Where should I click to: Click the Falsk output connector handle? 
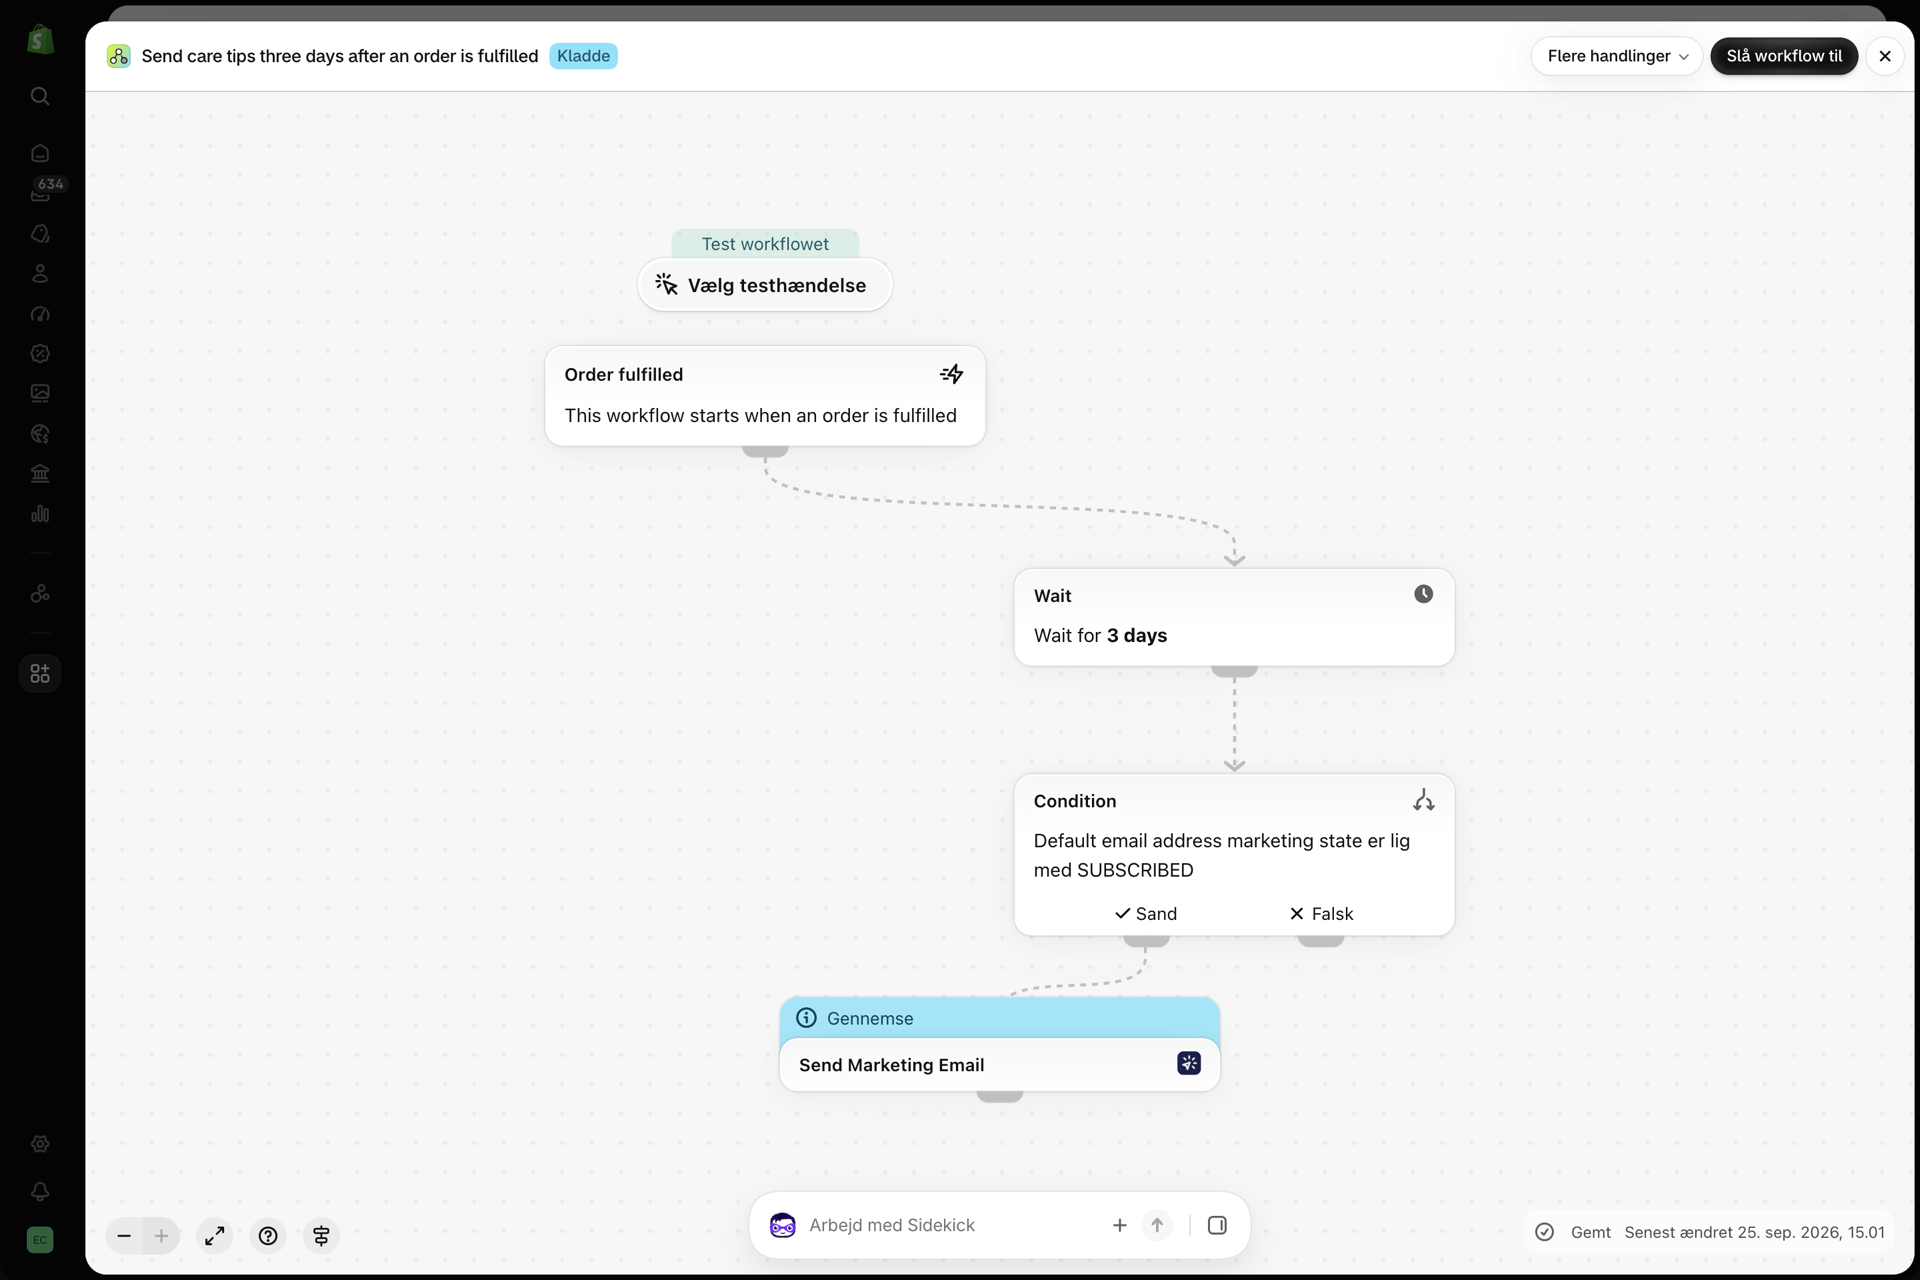(1321, 941)
